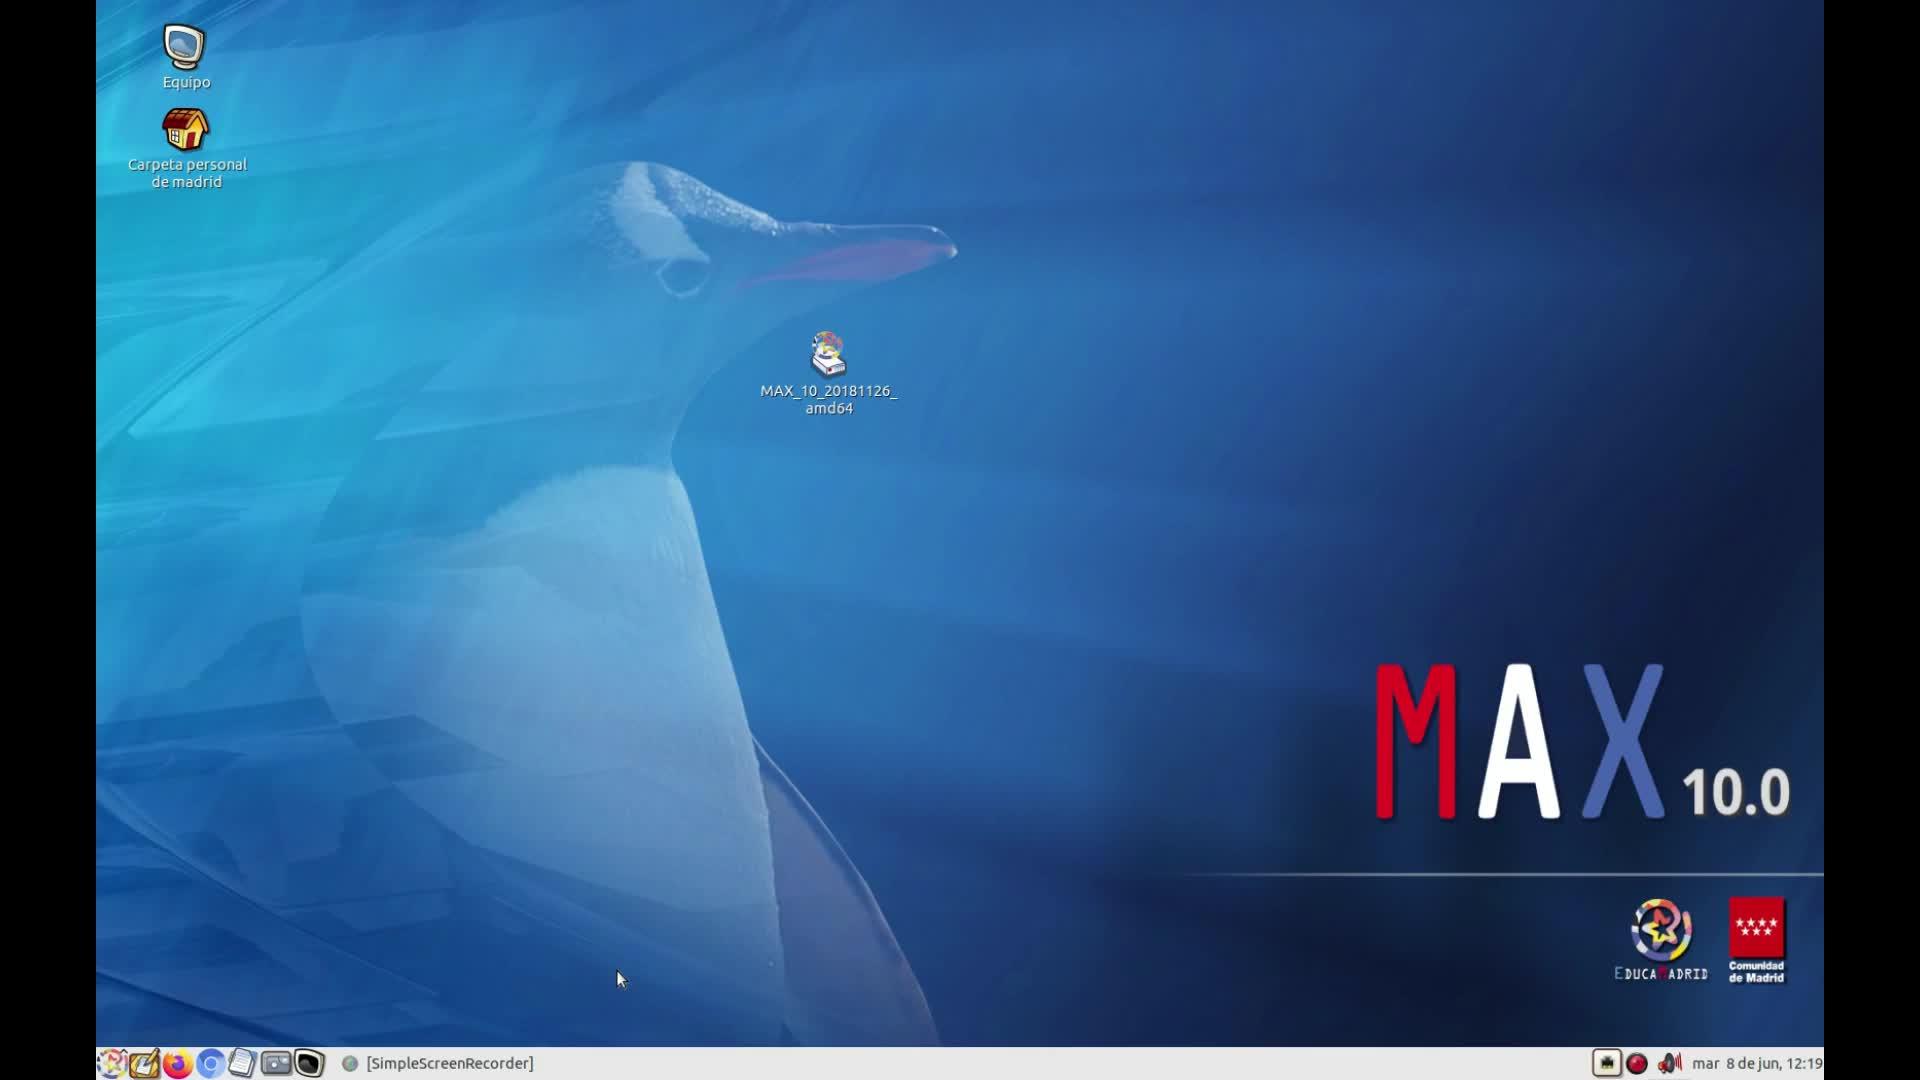Click the 'MAX_10_20181126_amd64' file name label
This screenshot has height=1080, width=1920.
[x=828, y=399]
